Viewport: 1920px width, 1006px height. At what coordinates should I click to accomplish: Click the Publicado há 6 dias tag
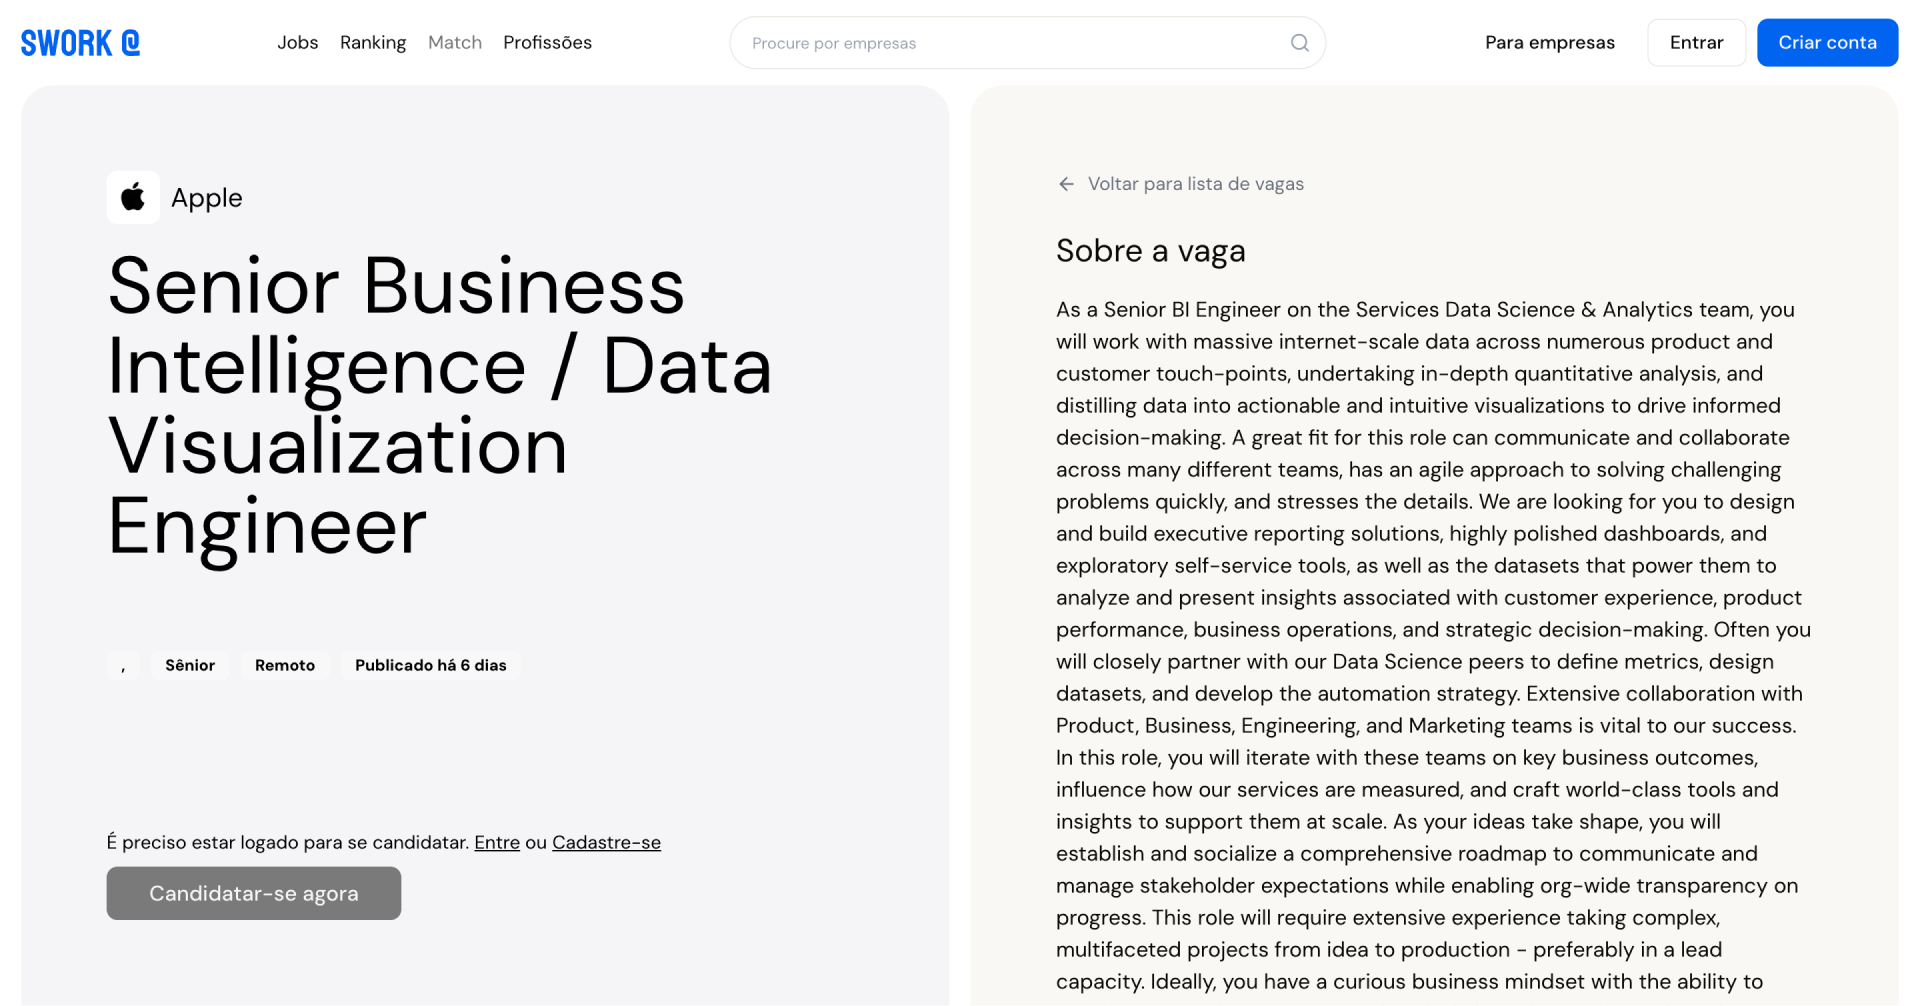point(430,665)
